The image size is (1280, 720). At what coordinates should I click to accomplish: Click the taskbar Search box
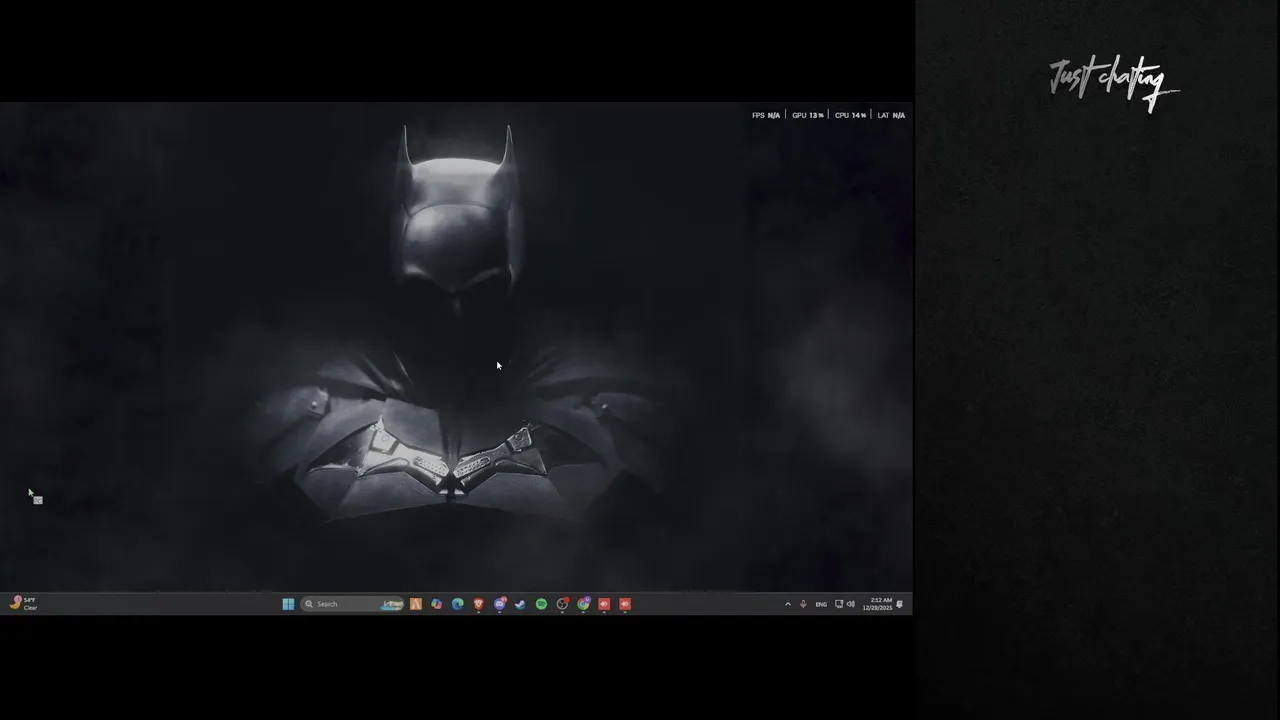click(x=353, y=604)
